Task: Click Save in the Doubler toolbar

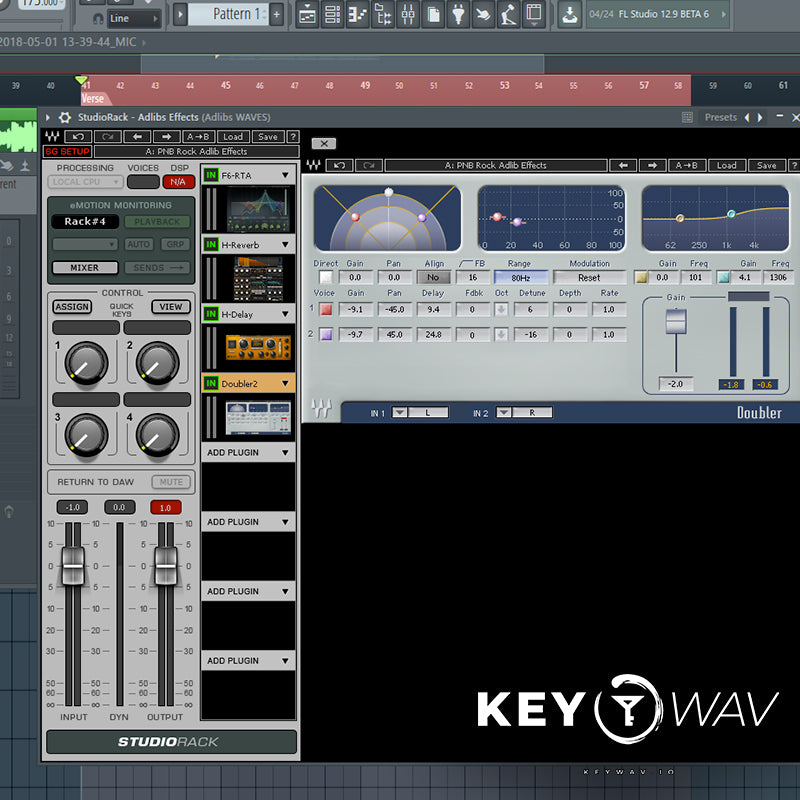Action: tap(766, 165)
